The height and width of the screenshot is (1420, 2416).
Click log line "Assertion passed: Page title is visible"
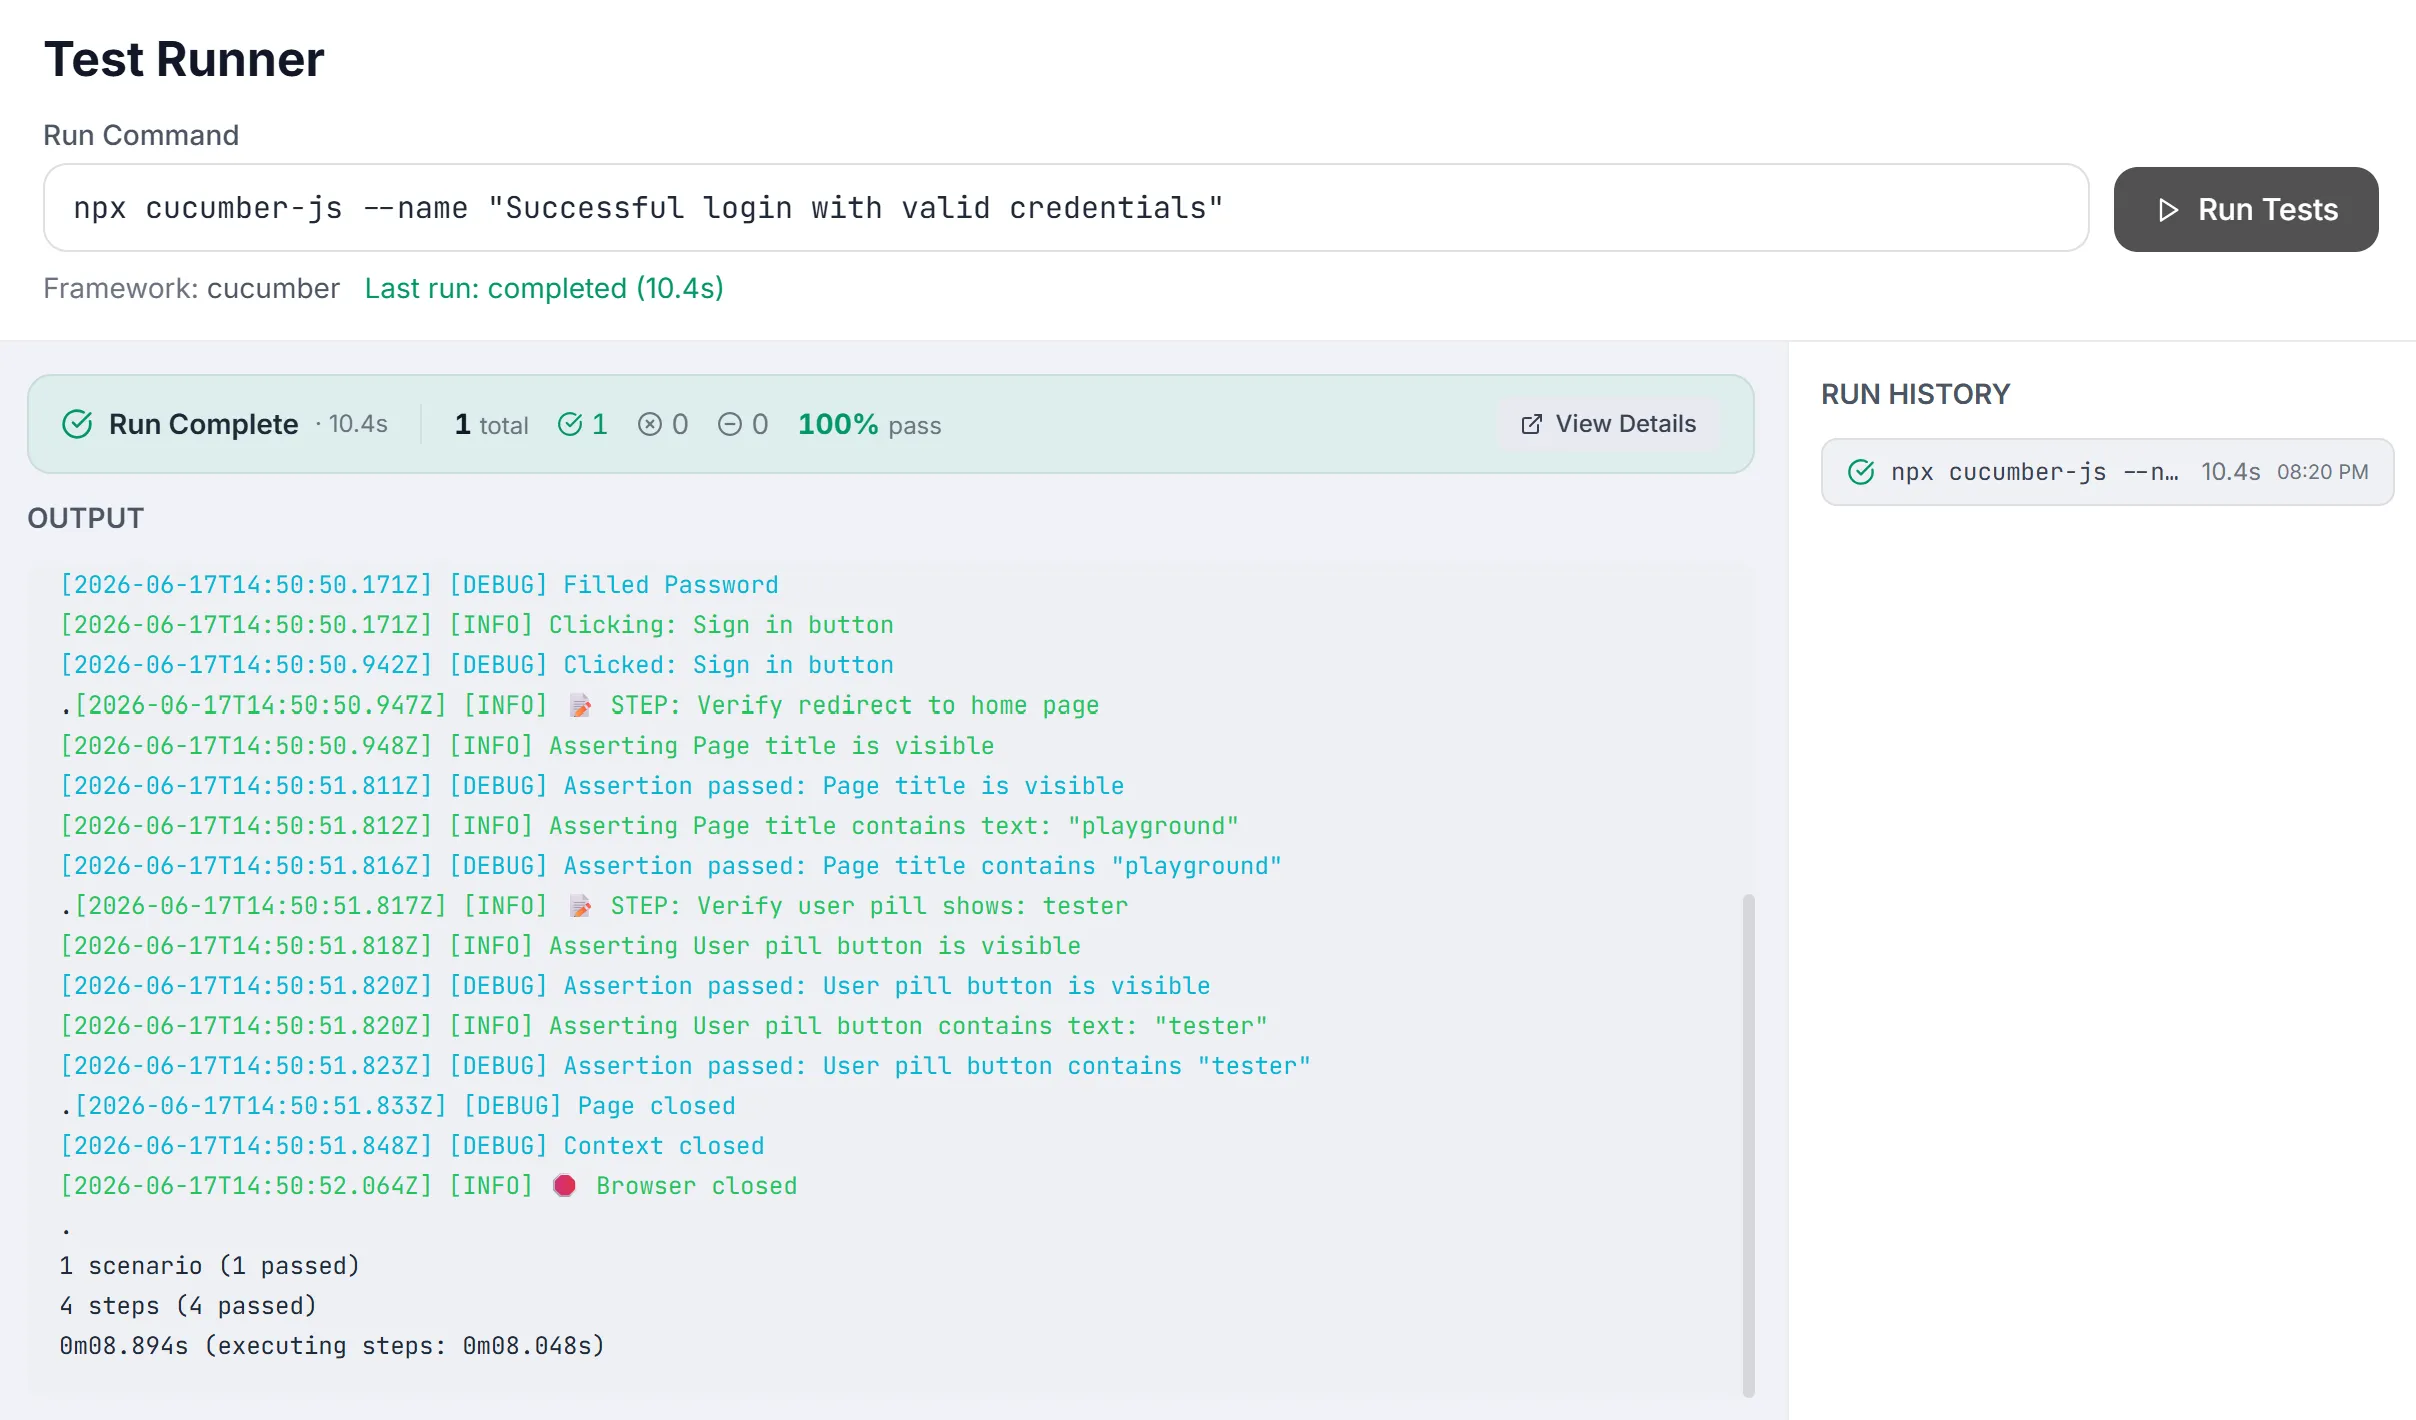[592, 786]
